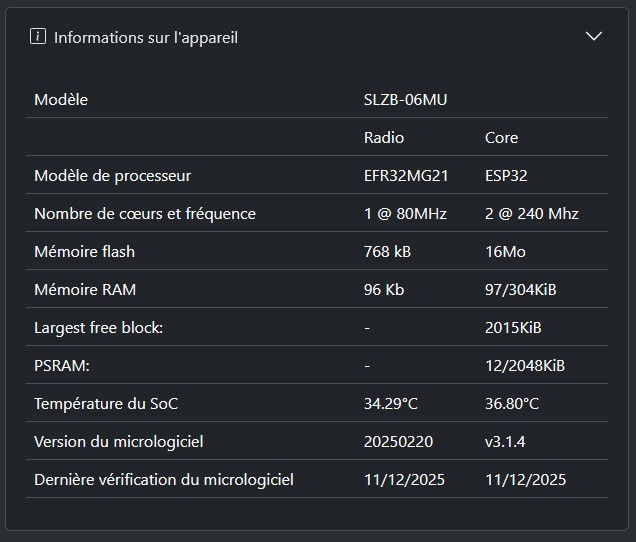This screenshot has width=636, height=542.
Task: Select the "2 @ 240 Mhz" core frequency
Action: 532,214
